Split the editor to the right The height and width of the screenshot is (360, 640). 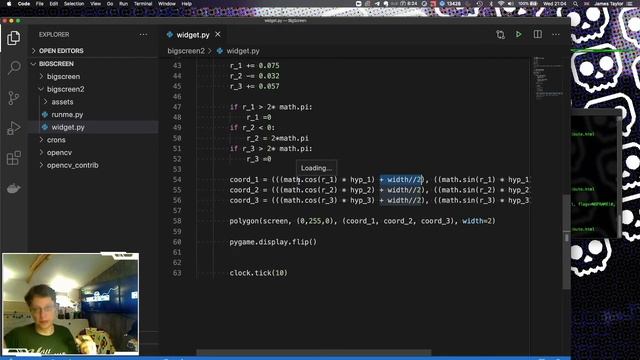tap(538, 35)
